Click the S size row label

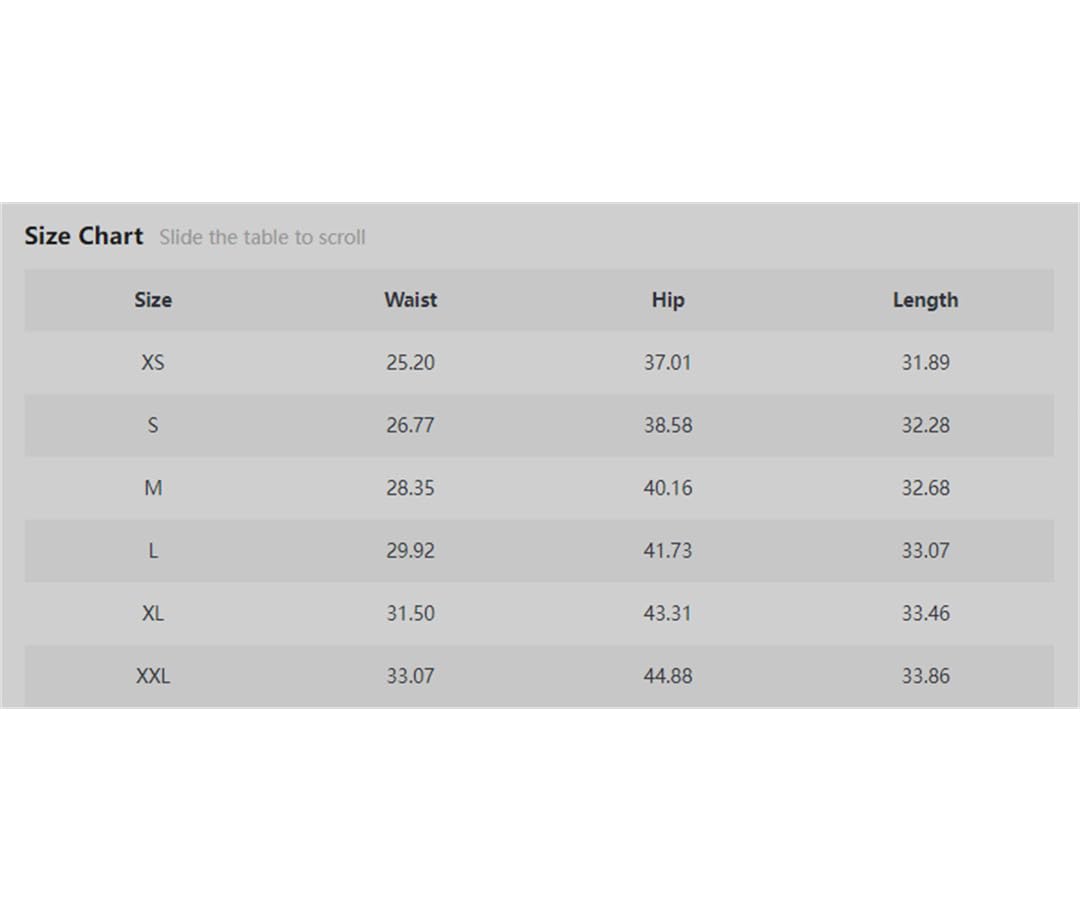click(153, 425)
